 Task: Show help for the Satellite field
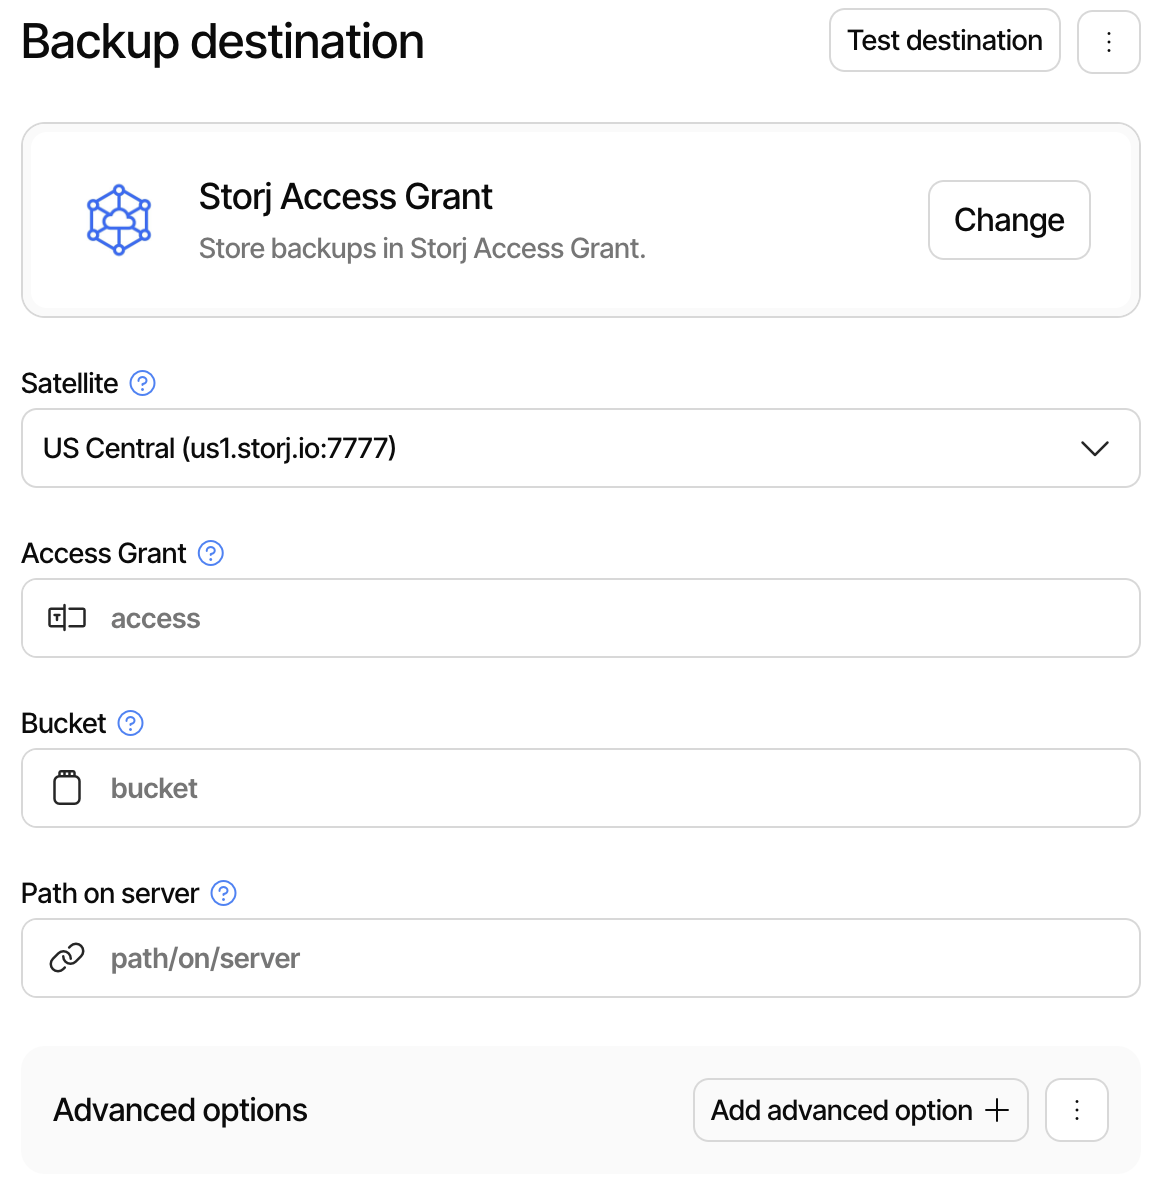[142, 383]
